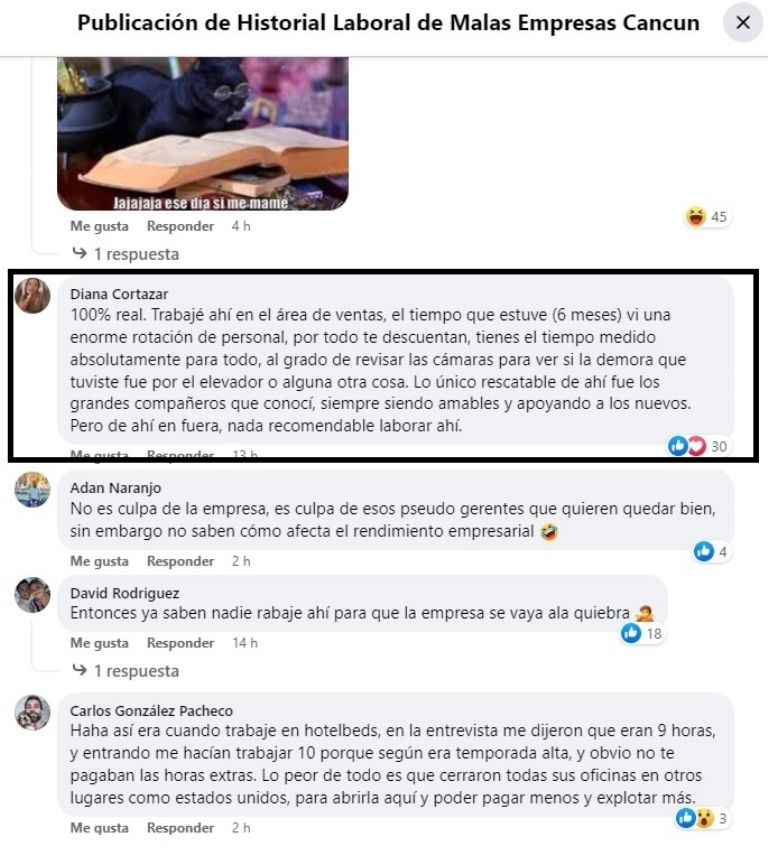View reactions on Diana Cortazar's comment
Image resolution: width=768 pixels, height=855 pixels.
[x=698, y=447]
